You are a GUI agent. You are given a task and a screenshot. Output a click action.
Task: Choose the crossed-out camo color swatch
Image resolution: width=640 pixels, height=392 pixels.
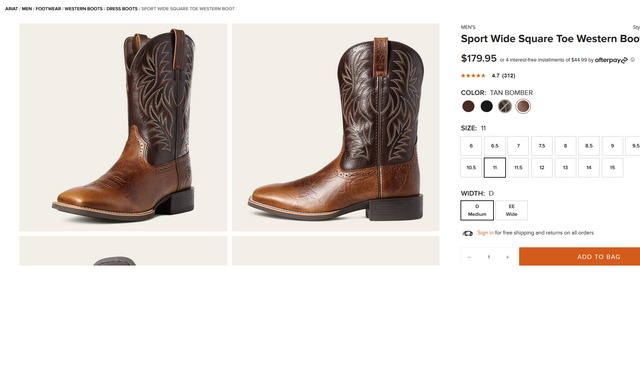click(x=505, y=106)
